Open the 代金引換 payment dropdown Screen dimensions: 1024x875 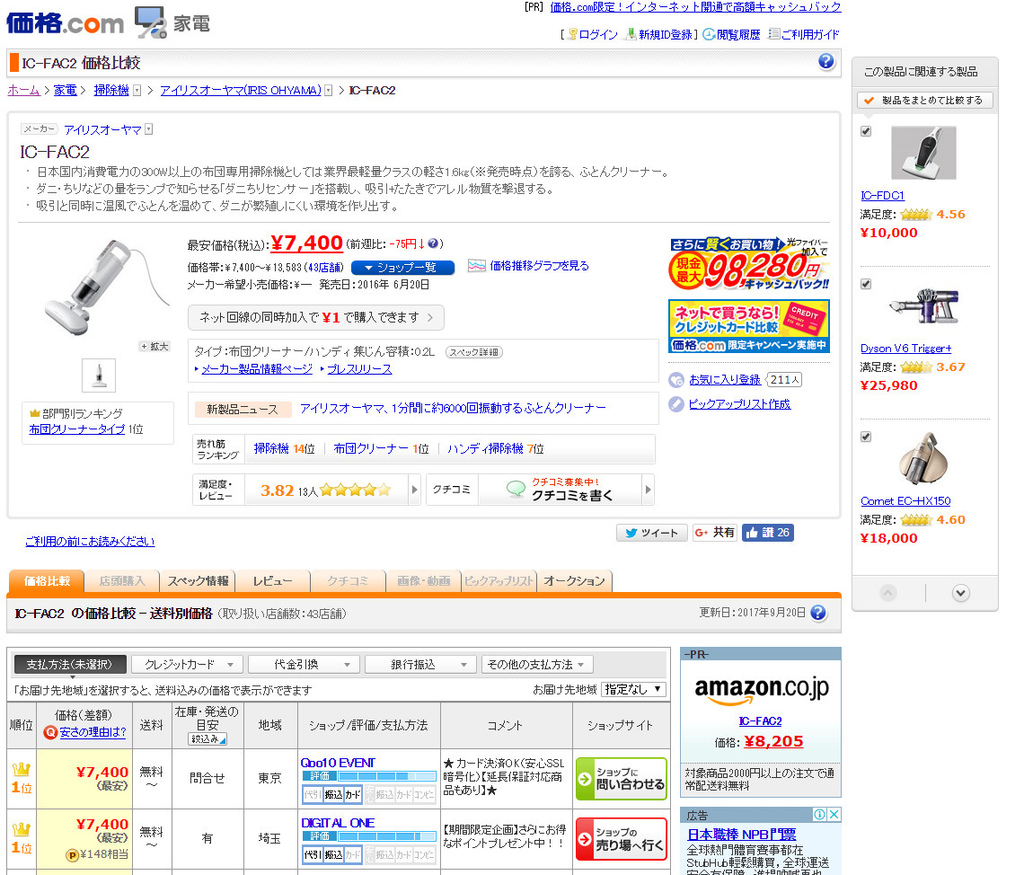(x=304, y=665)
